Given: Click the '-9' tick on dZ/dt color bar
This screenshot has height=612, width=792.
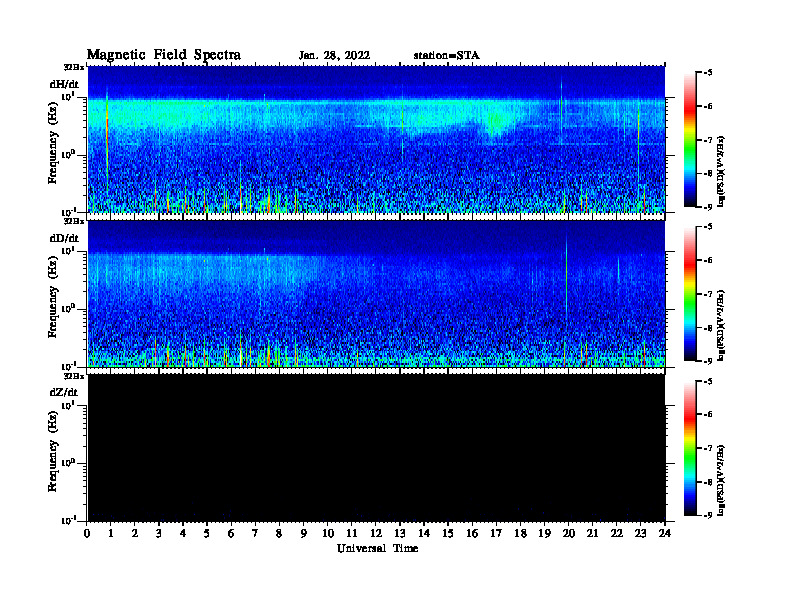Looking at the screenshot, I should tap(708, 515).
